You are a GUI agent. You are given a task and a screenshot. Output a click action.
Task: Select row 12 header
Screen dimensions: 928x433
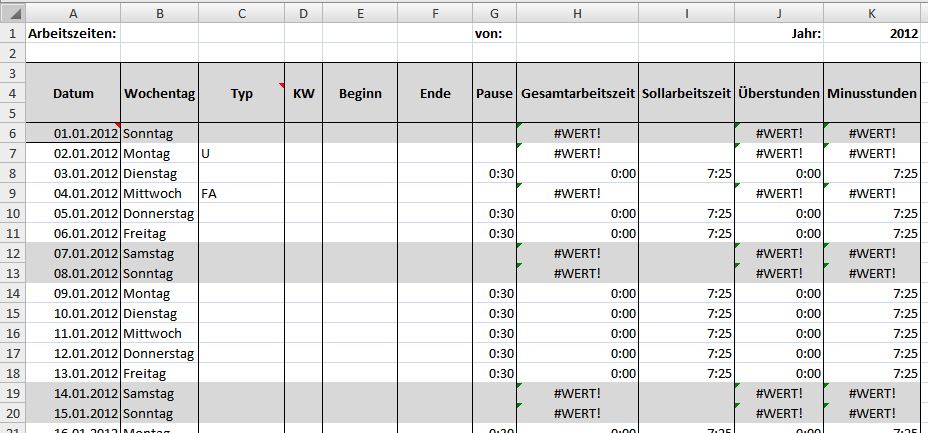coord(12,253)
